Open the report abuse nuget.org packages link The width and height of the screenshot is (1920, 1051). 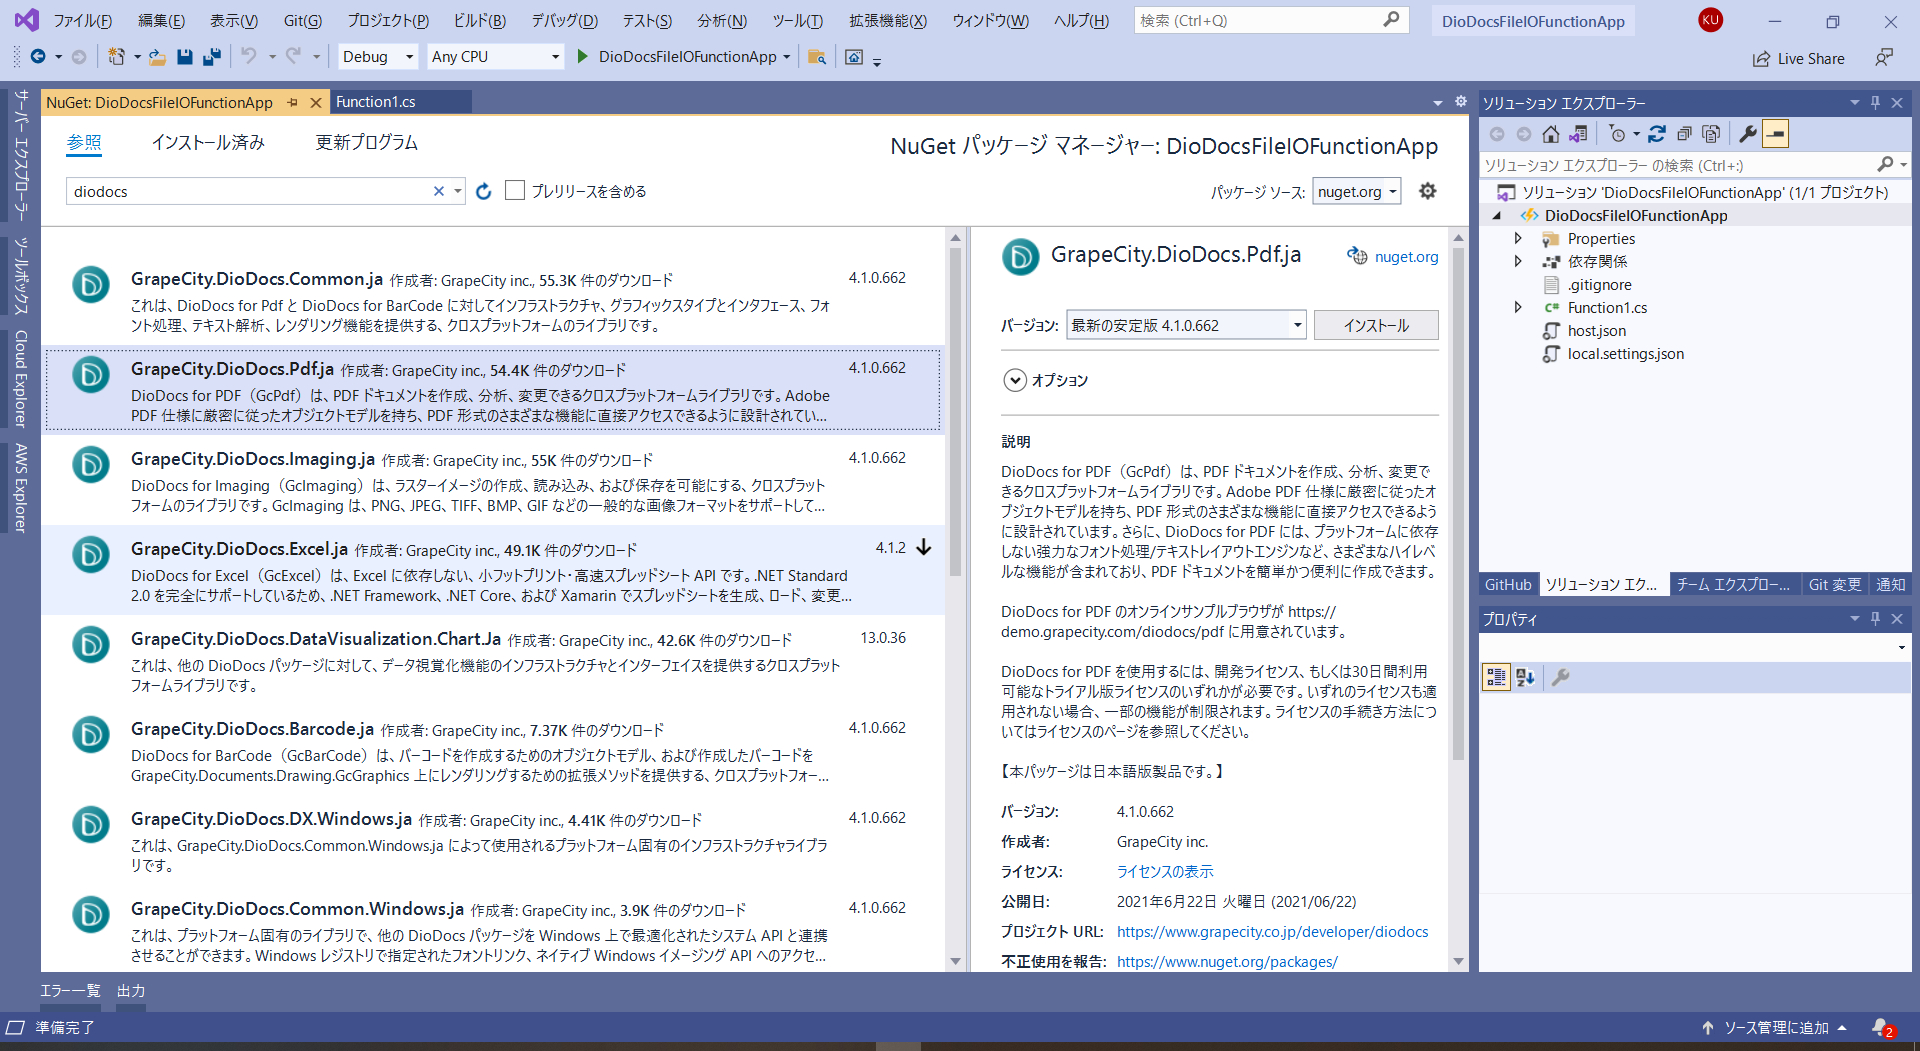pyautogui.click(x=1227, y=962)
